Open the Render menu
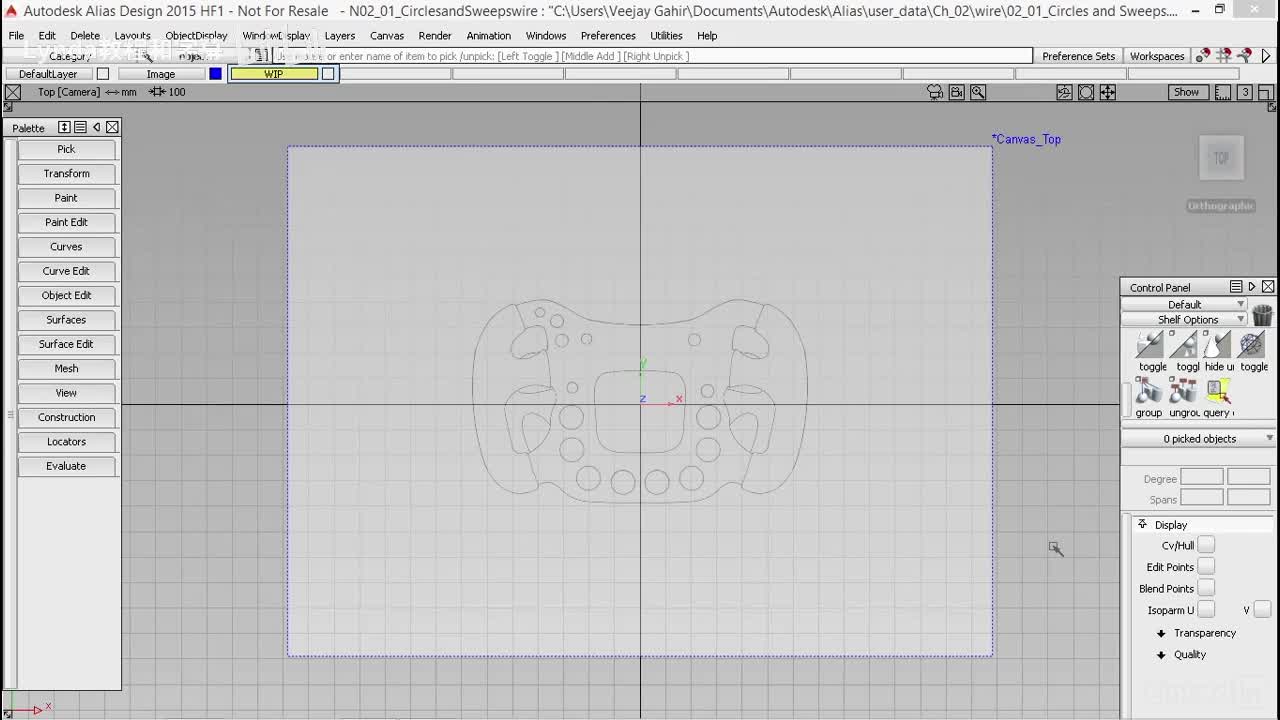Image resolution: width=1280 pixels, height=720 pixels. tap(435, 36)
